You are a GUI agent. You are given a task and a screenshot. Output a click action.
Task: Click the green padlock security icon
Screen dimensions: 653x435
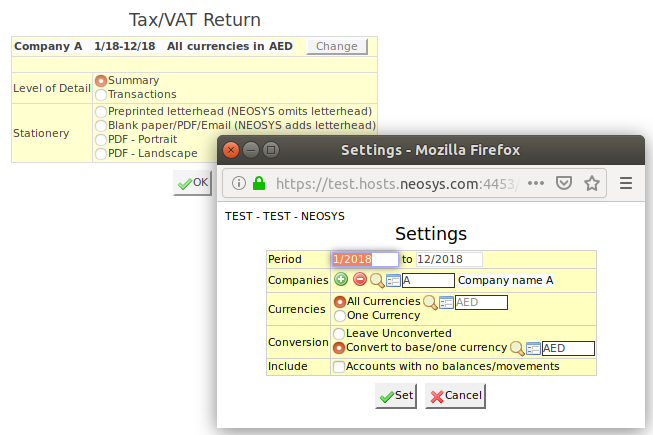(x=259, y=183)
